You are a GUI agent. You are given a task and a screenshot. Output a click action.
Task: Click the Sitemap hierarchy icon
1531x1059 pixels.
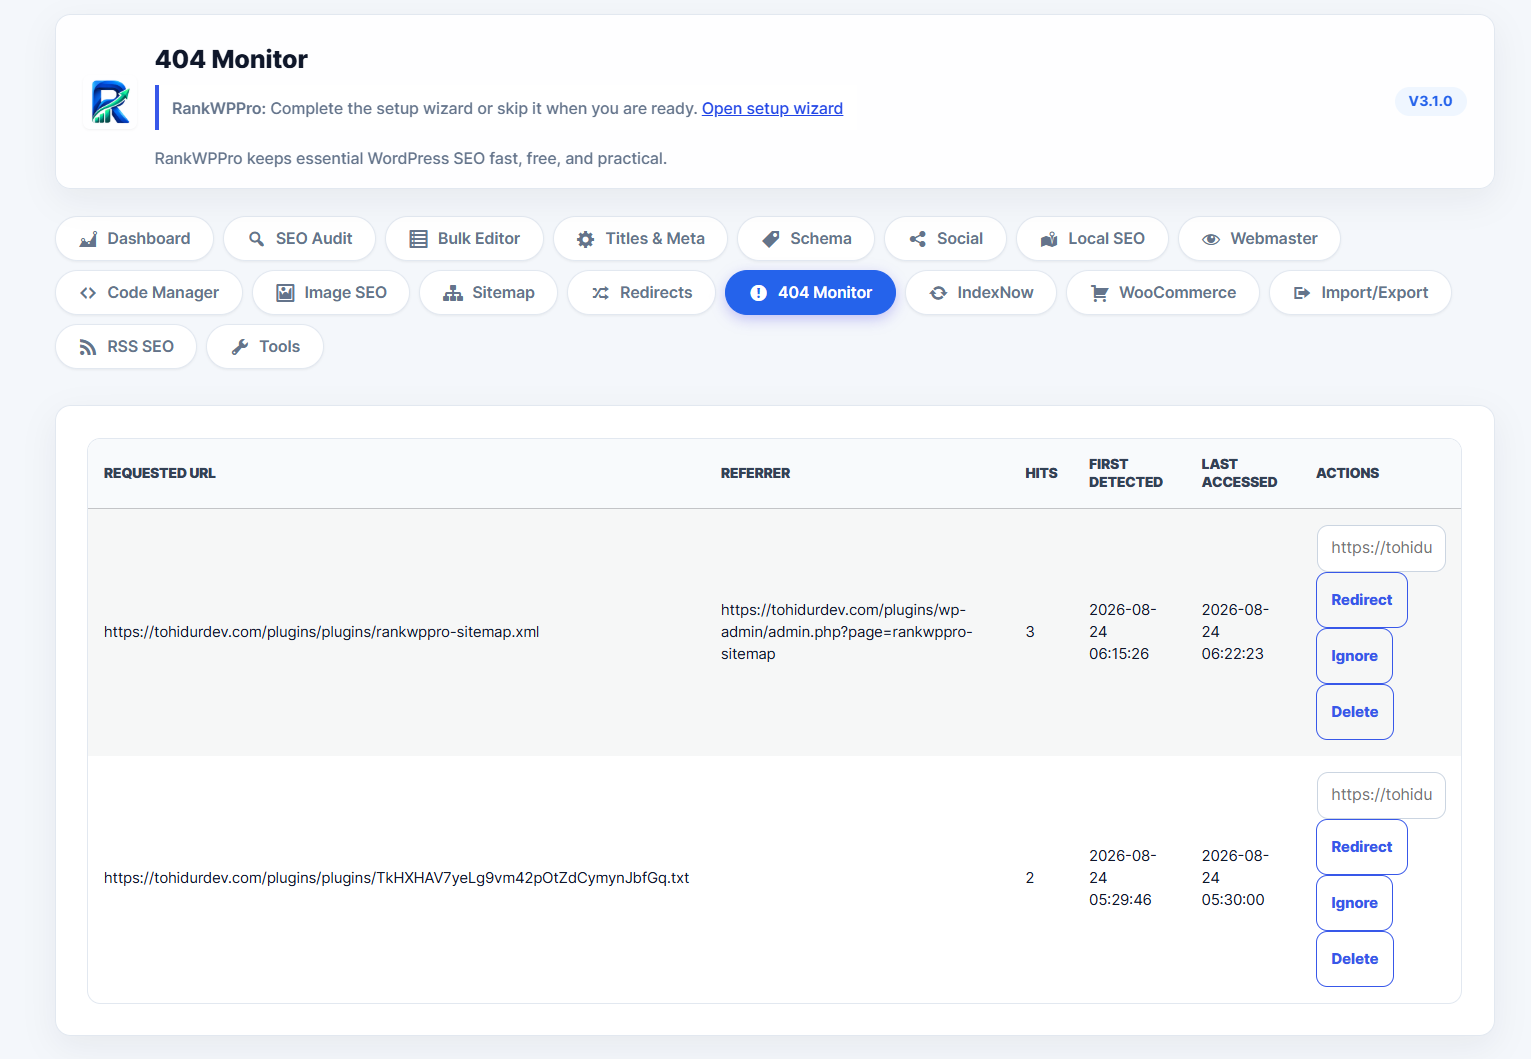pos(453,293)
